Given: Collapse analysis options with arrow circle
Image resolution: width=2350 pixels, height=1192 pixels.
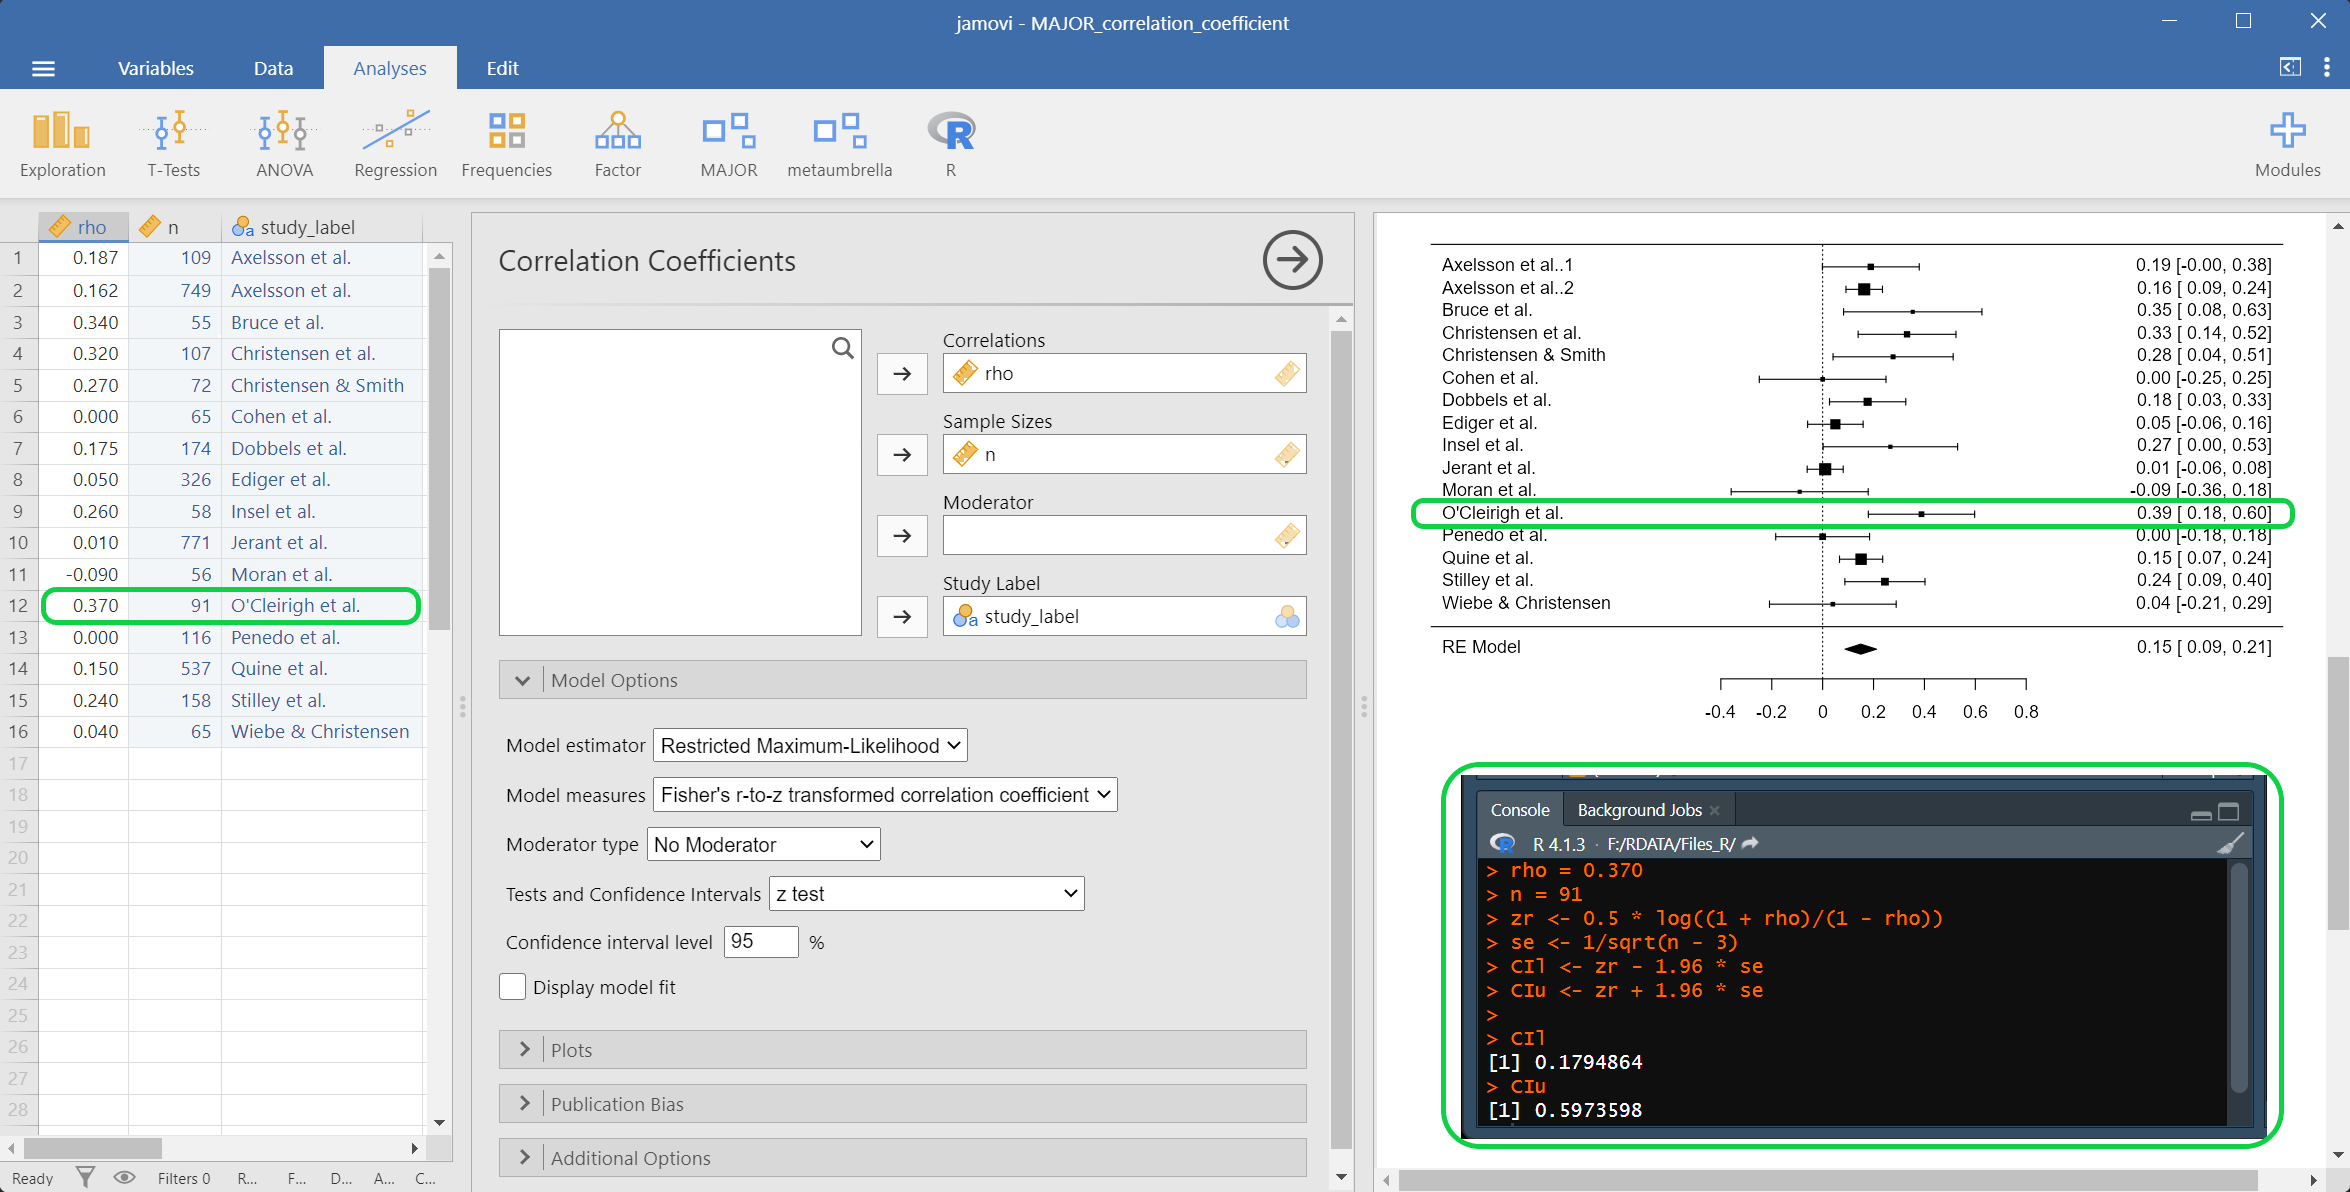Looking at the screenshot, I should 1292,260.
